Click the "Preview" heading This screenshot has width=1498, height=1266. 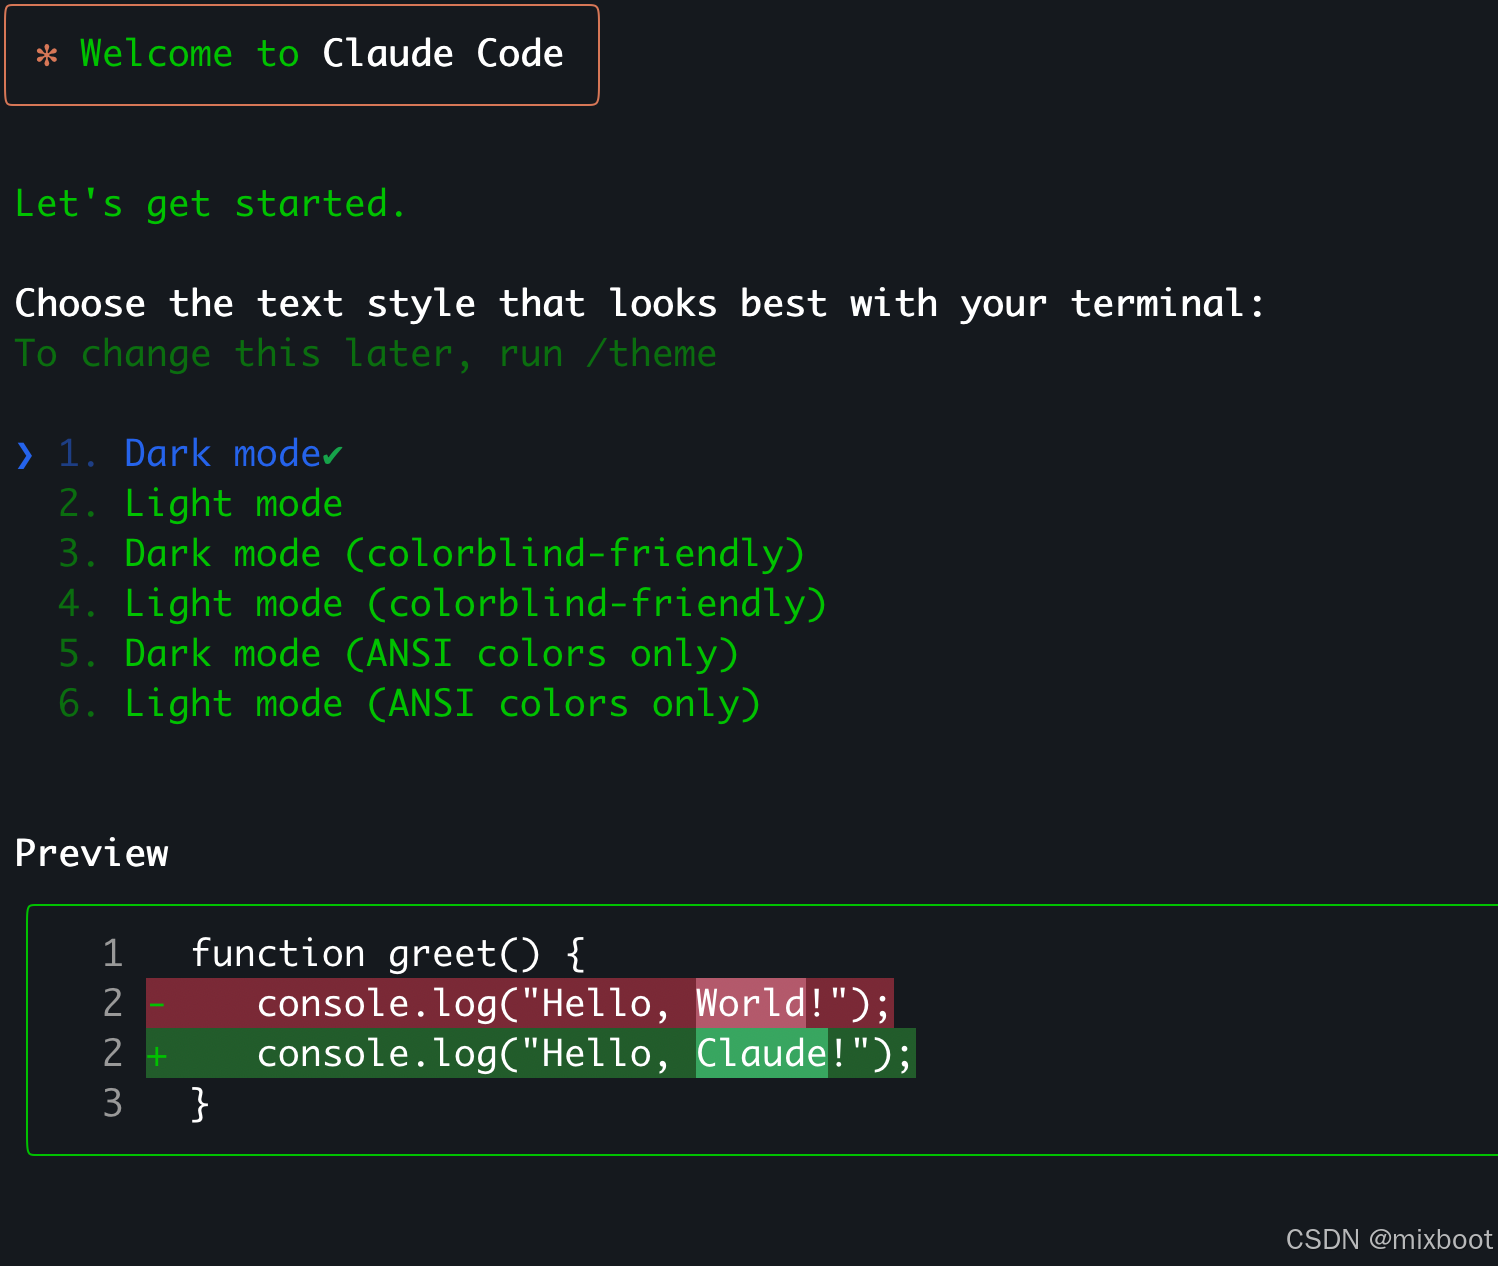(92, 854)
